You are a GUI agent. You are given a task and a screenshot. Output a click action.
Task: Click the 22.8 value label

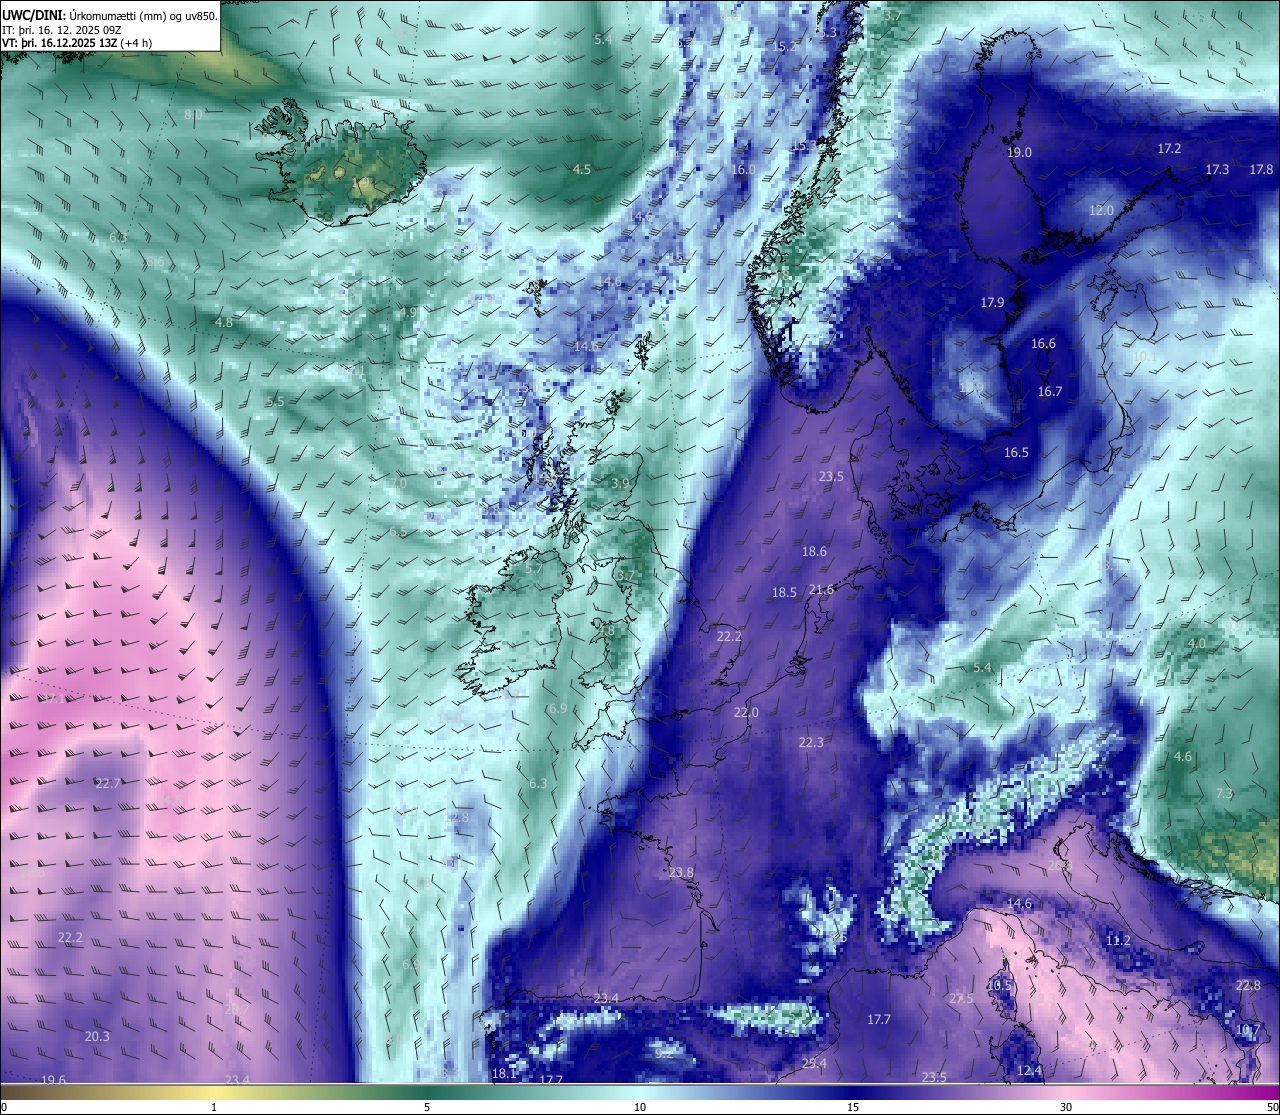click(1248, 985)
